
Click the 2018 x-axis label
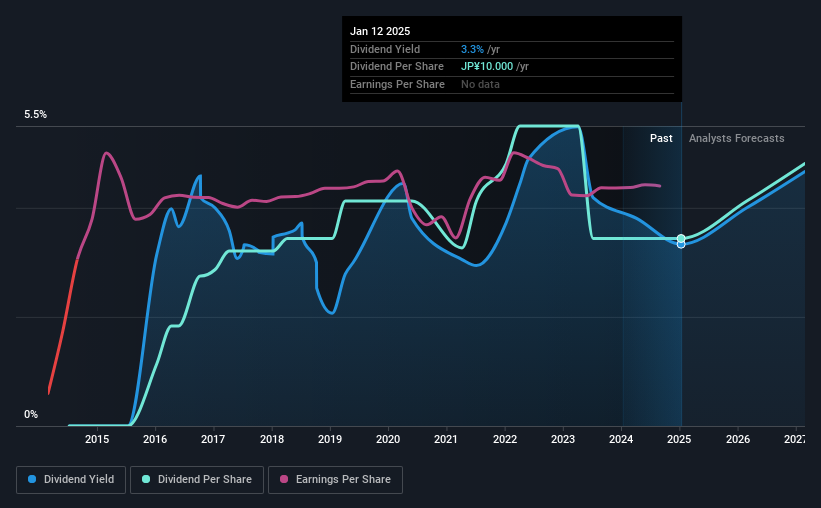click(272, 439)
